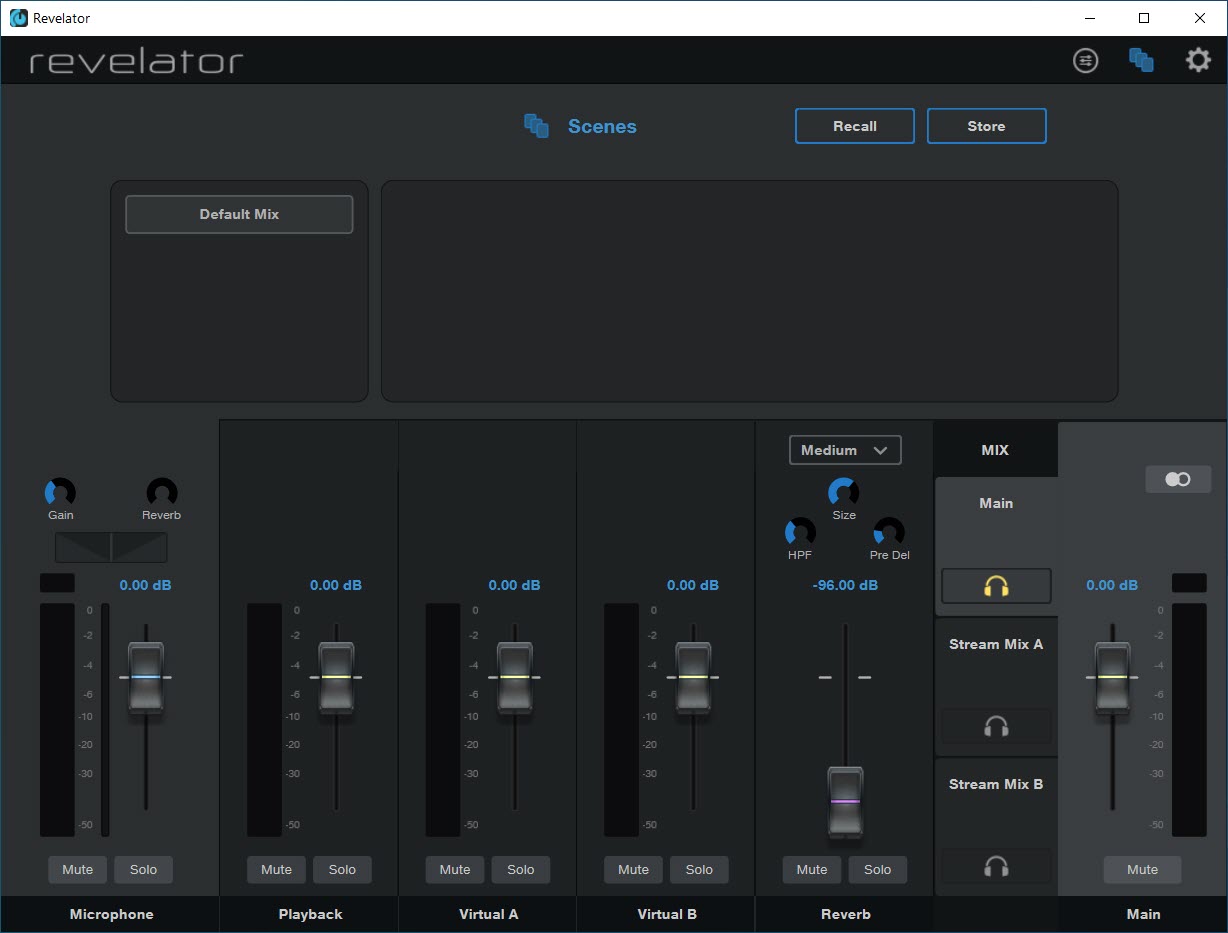Select the Default Mix scene
The height and width of the screenshot is (933, 1228).
[x=239, y=214]
